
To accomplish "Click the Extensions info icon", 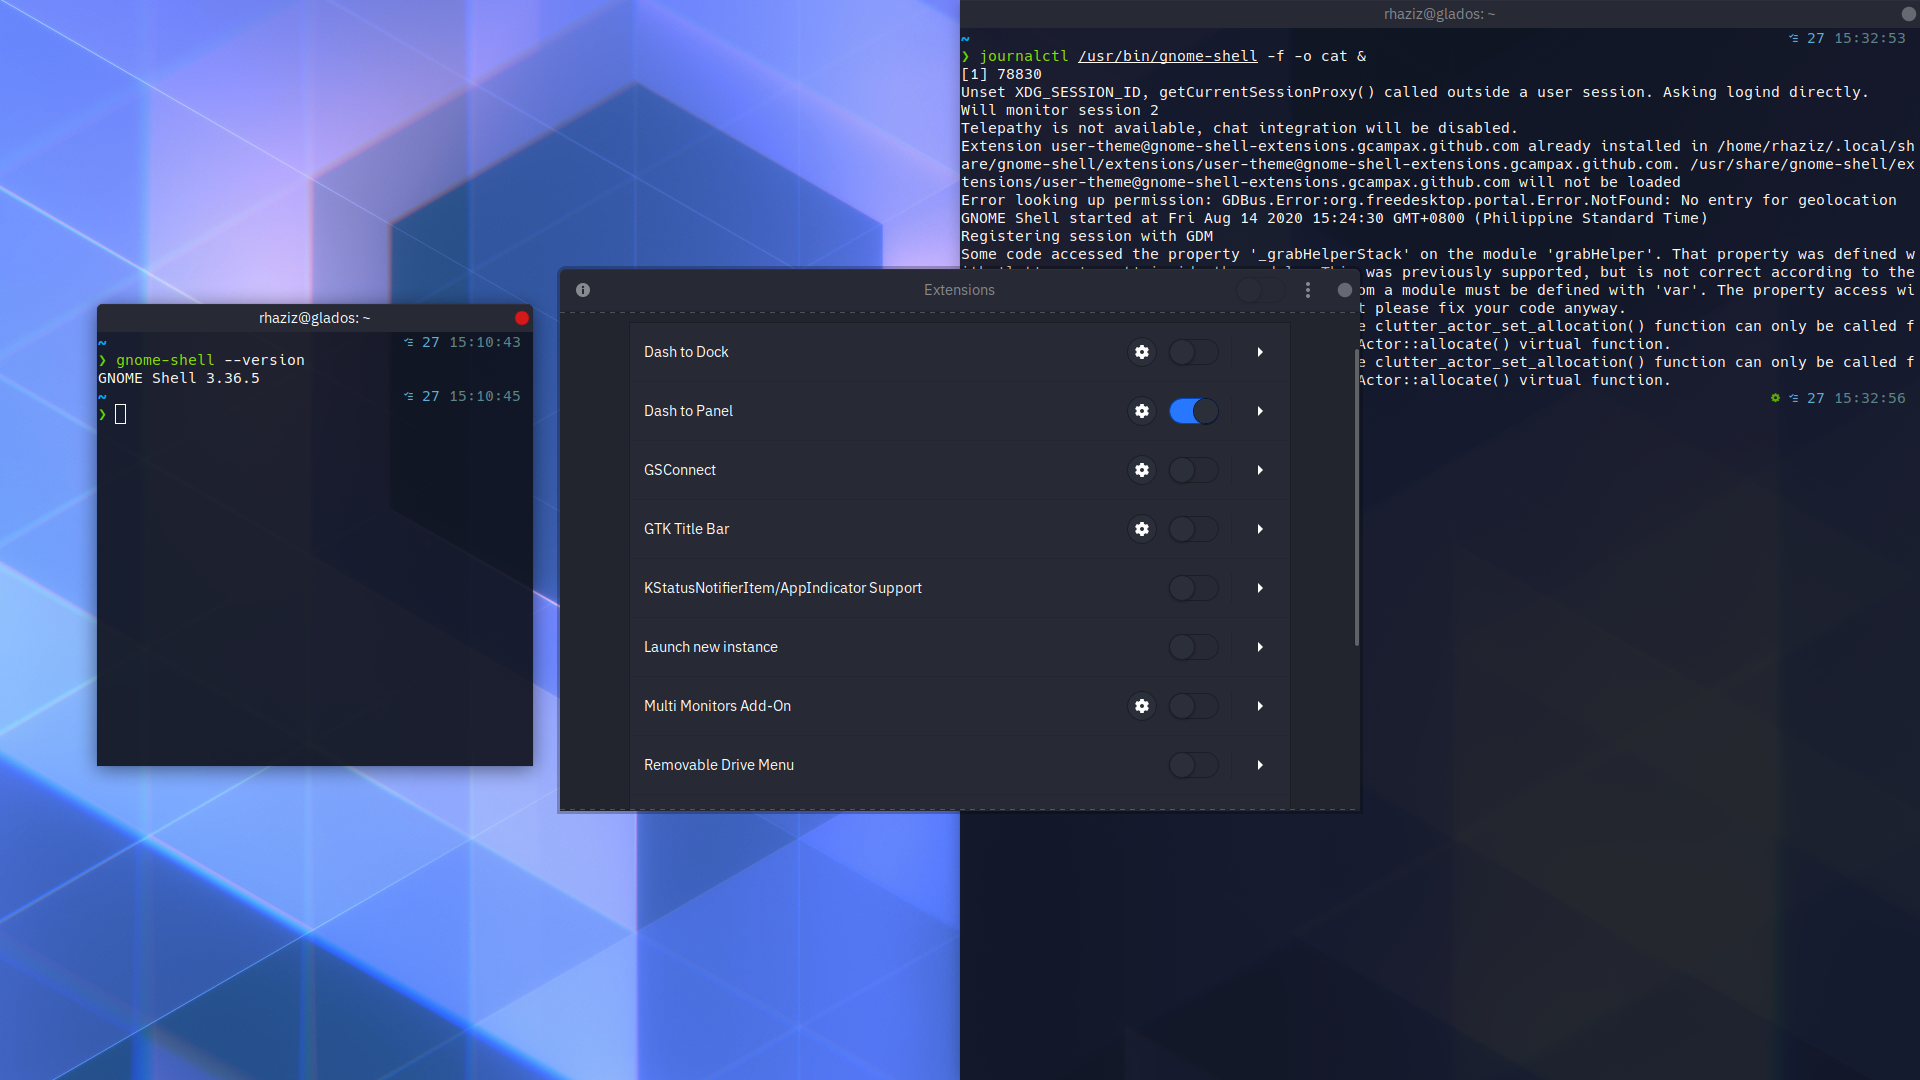I will 583,290.
